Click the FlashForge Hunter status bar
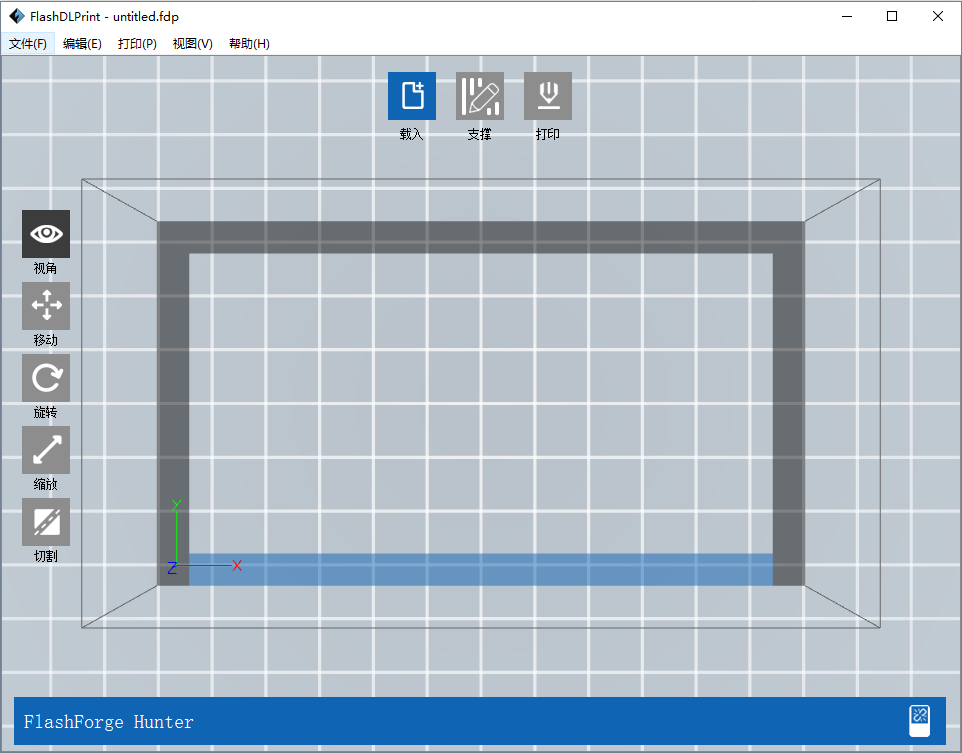Screen dimensions: 962x753 pos(480,721)
